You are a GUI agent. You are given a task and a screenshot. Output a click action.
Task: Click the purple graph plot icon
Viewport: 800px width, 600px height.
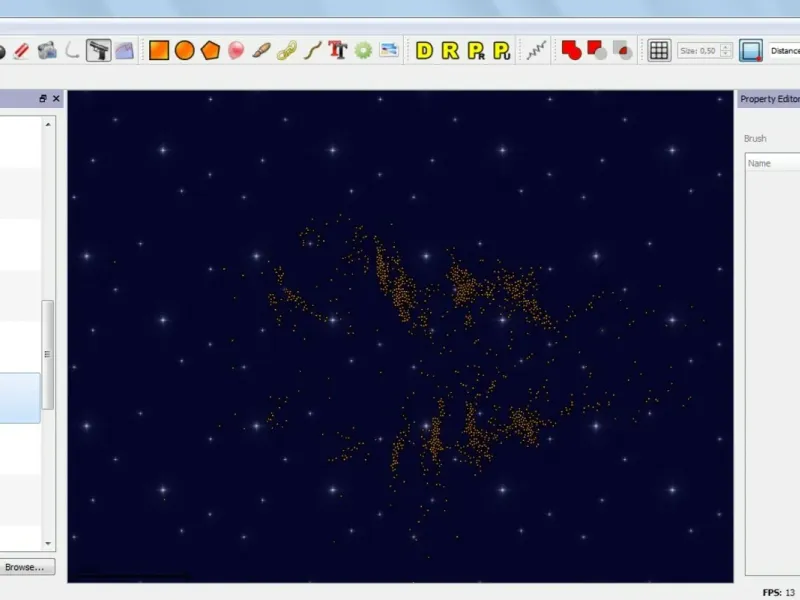click(x=124, y=51)
